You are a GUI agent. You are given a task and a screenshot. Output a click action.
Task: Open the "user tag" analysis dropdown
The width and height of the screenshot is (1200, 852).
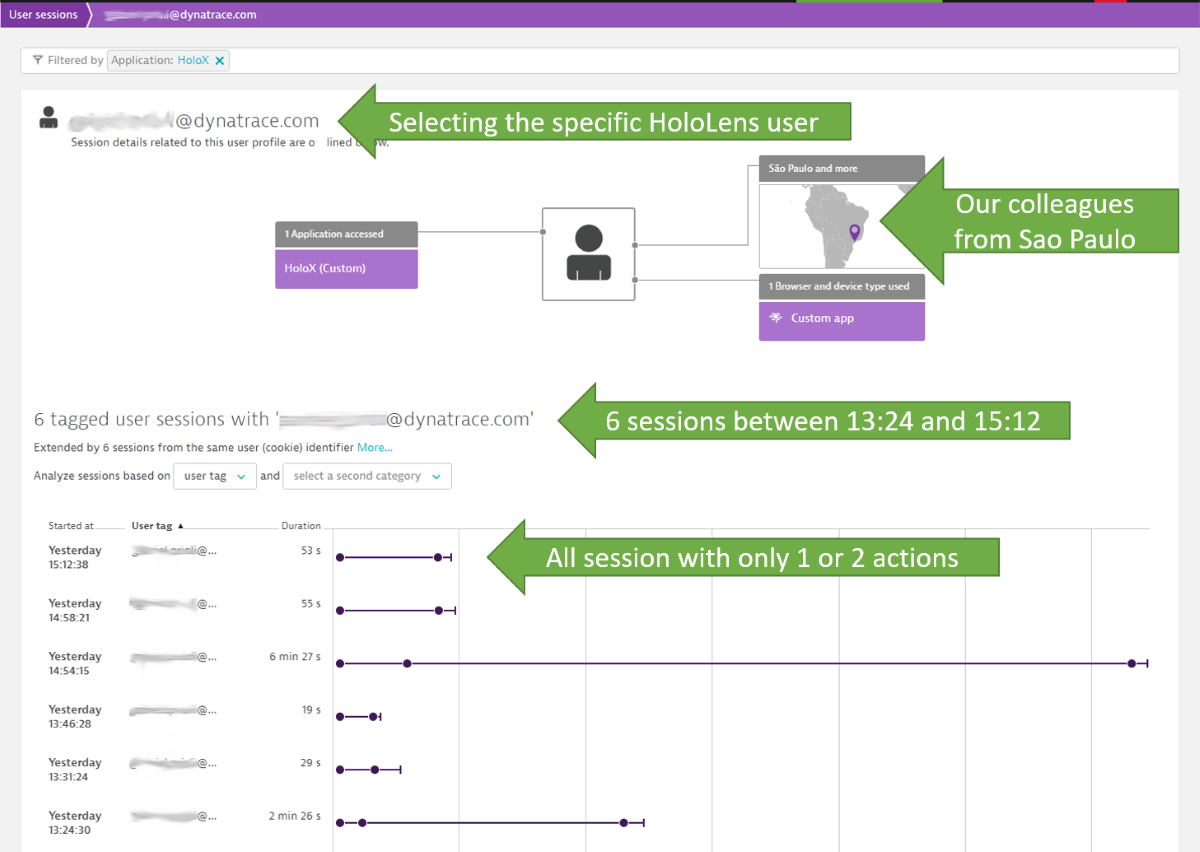214,476
